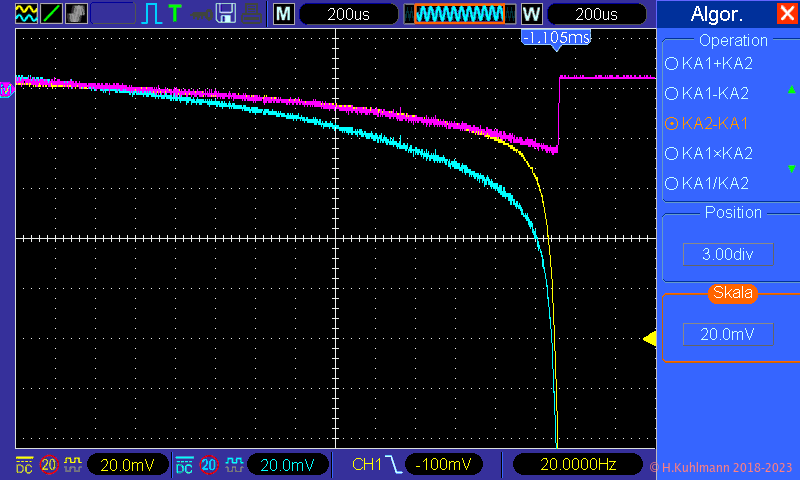Image resolution: width=800 pixels, height=480 pixels.
Task: Select the KA1-KA2 math operation
Action: pos(708,93)
